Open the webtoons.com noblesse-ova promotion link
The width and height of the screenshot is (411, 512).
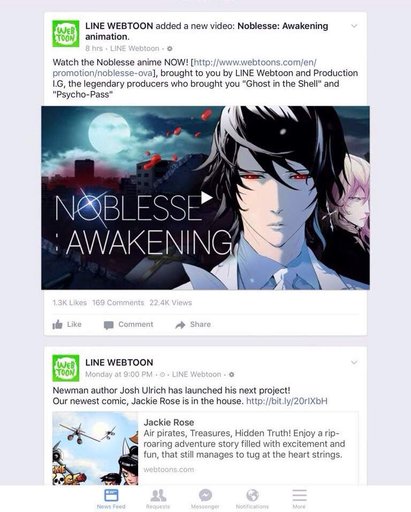coord(185,68)
